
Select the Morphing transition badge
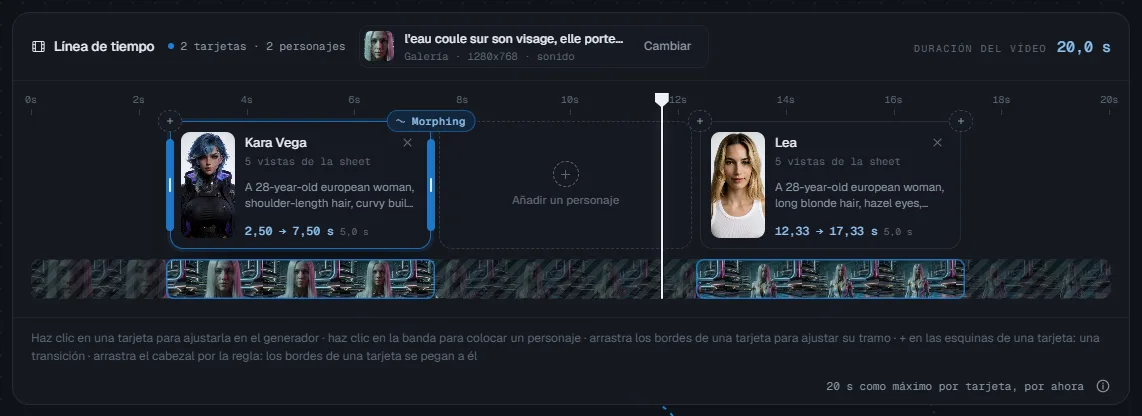(430, 122)
